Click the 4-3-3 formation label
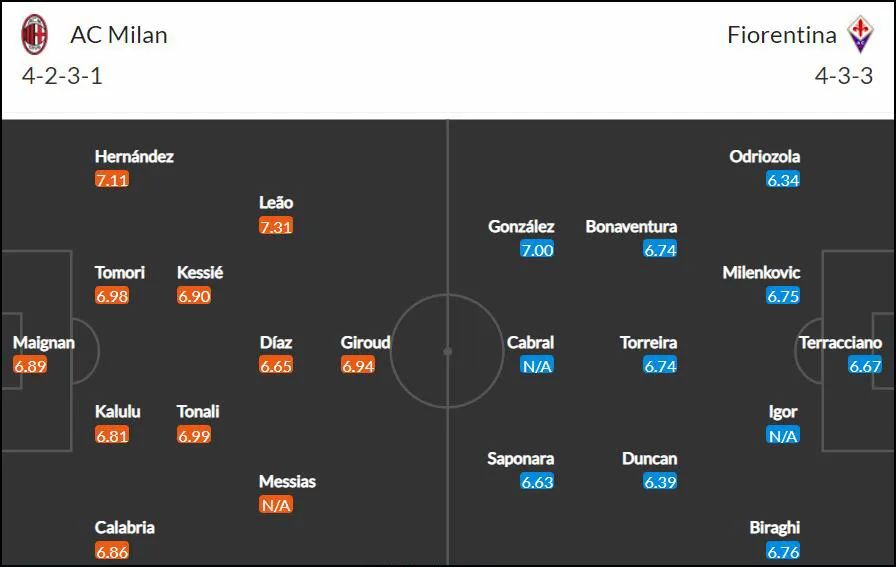The height and width of the screenshot is (567, 896). 844,76
